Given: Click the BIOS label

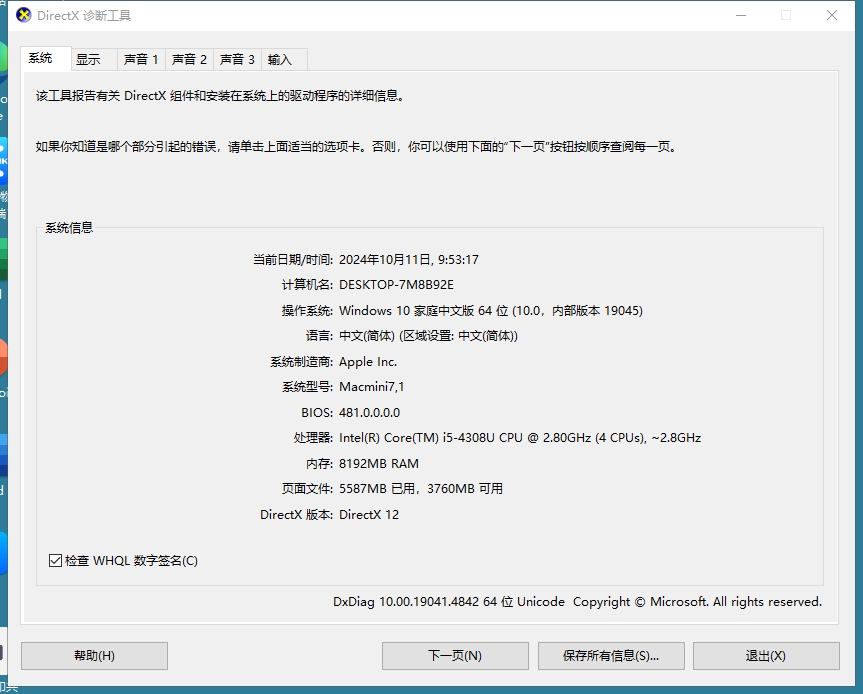Looking at the screenshot, I should click(317, 412).
